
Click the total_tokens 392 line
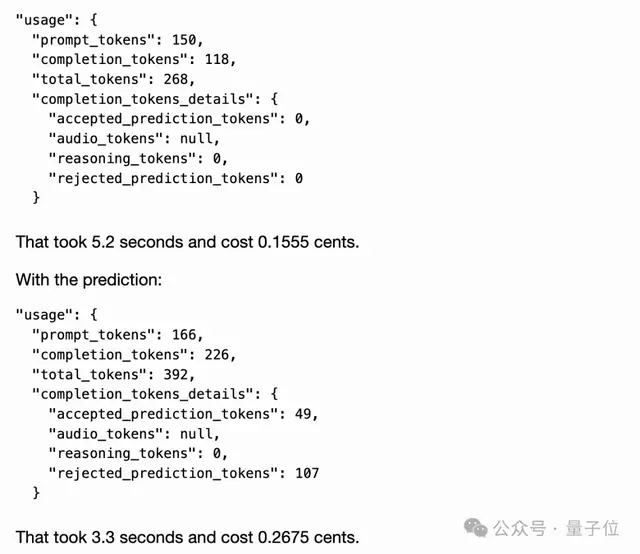coord(113,374)
